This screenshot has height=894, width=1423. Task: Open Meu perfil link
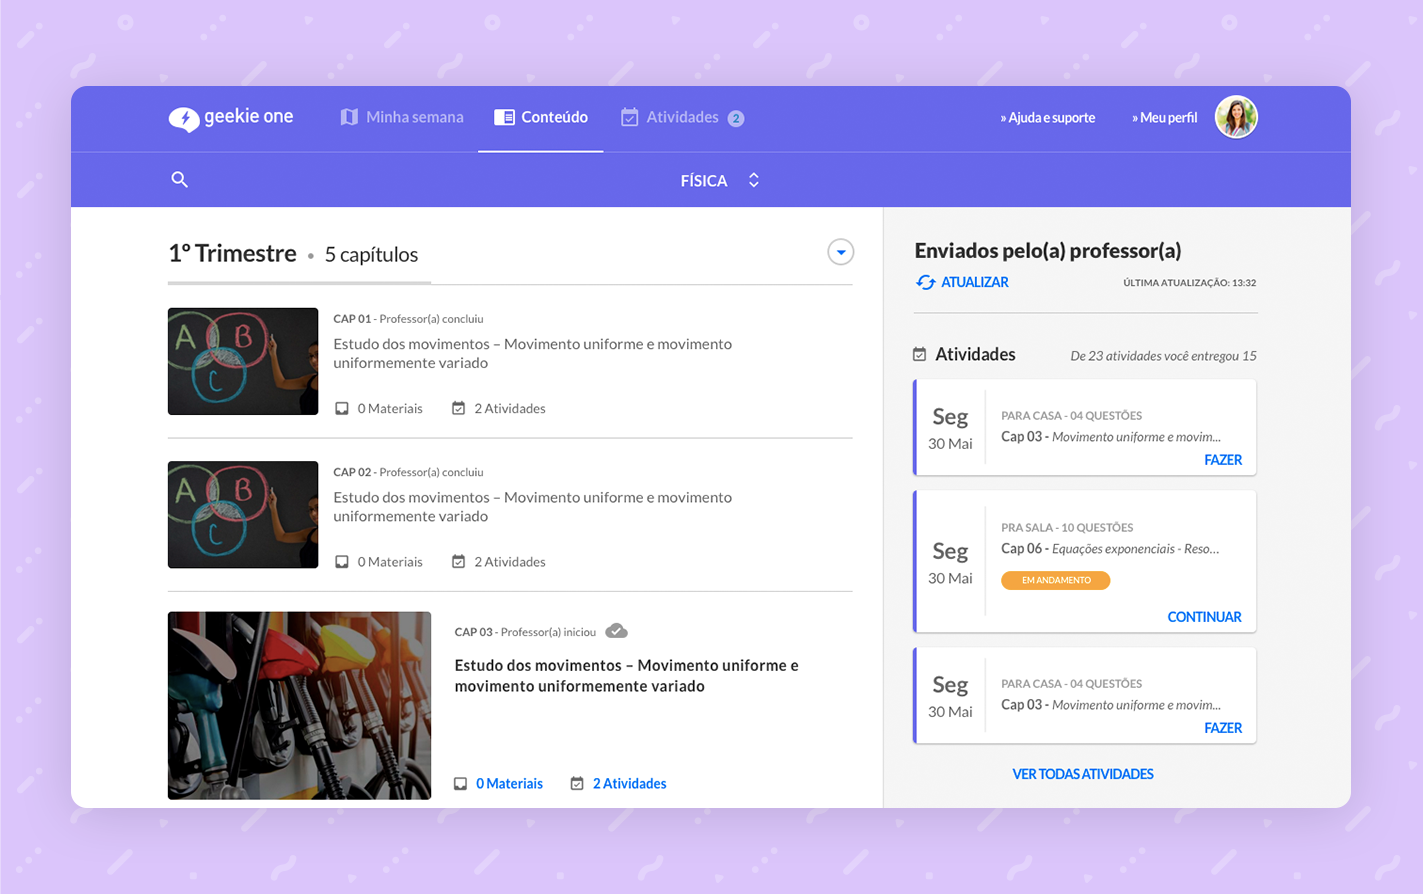coord(1164,118)
